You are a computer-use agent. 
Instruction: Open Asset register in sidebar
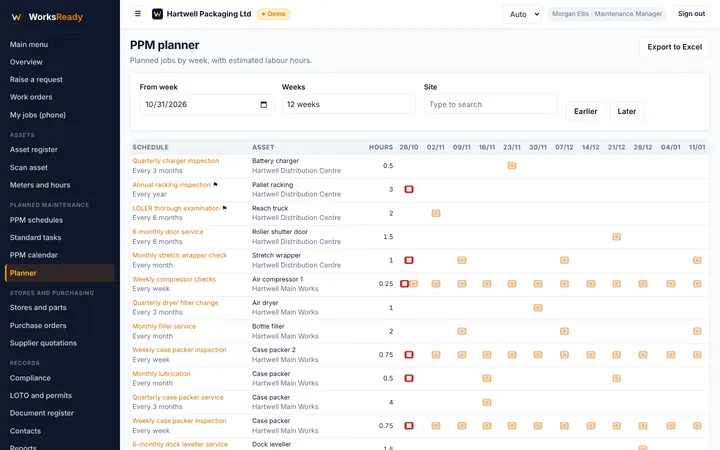tap(34, 150)
